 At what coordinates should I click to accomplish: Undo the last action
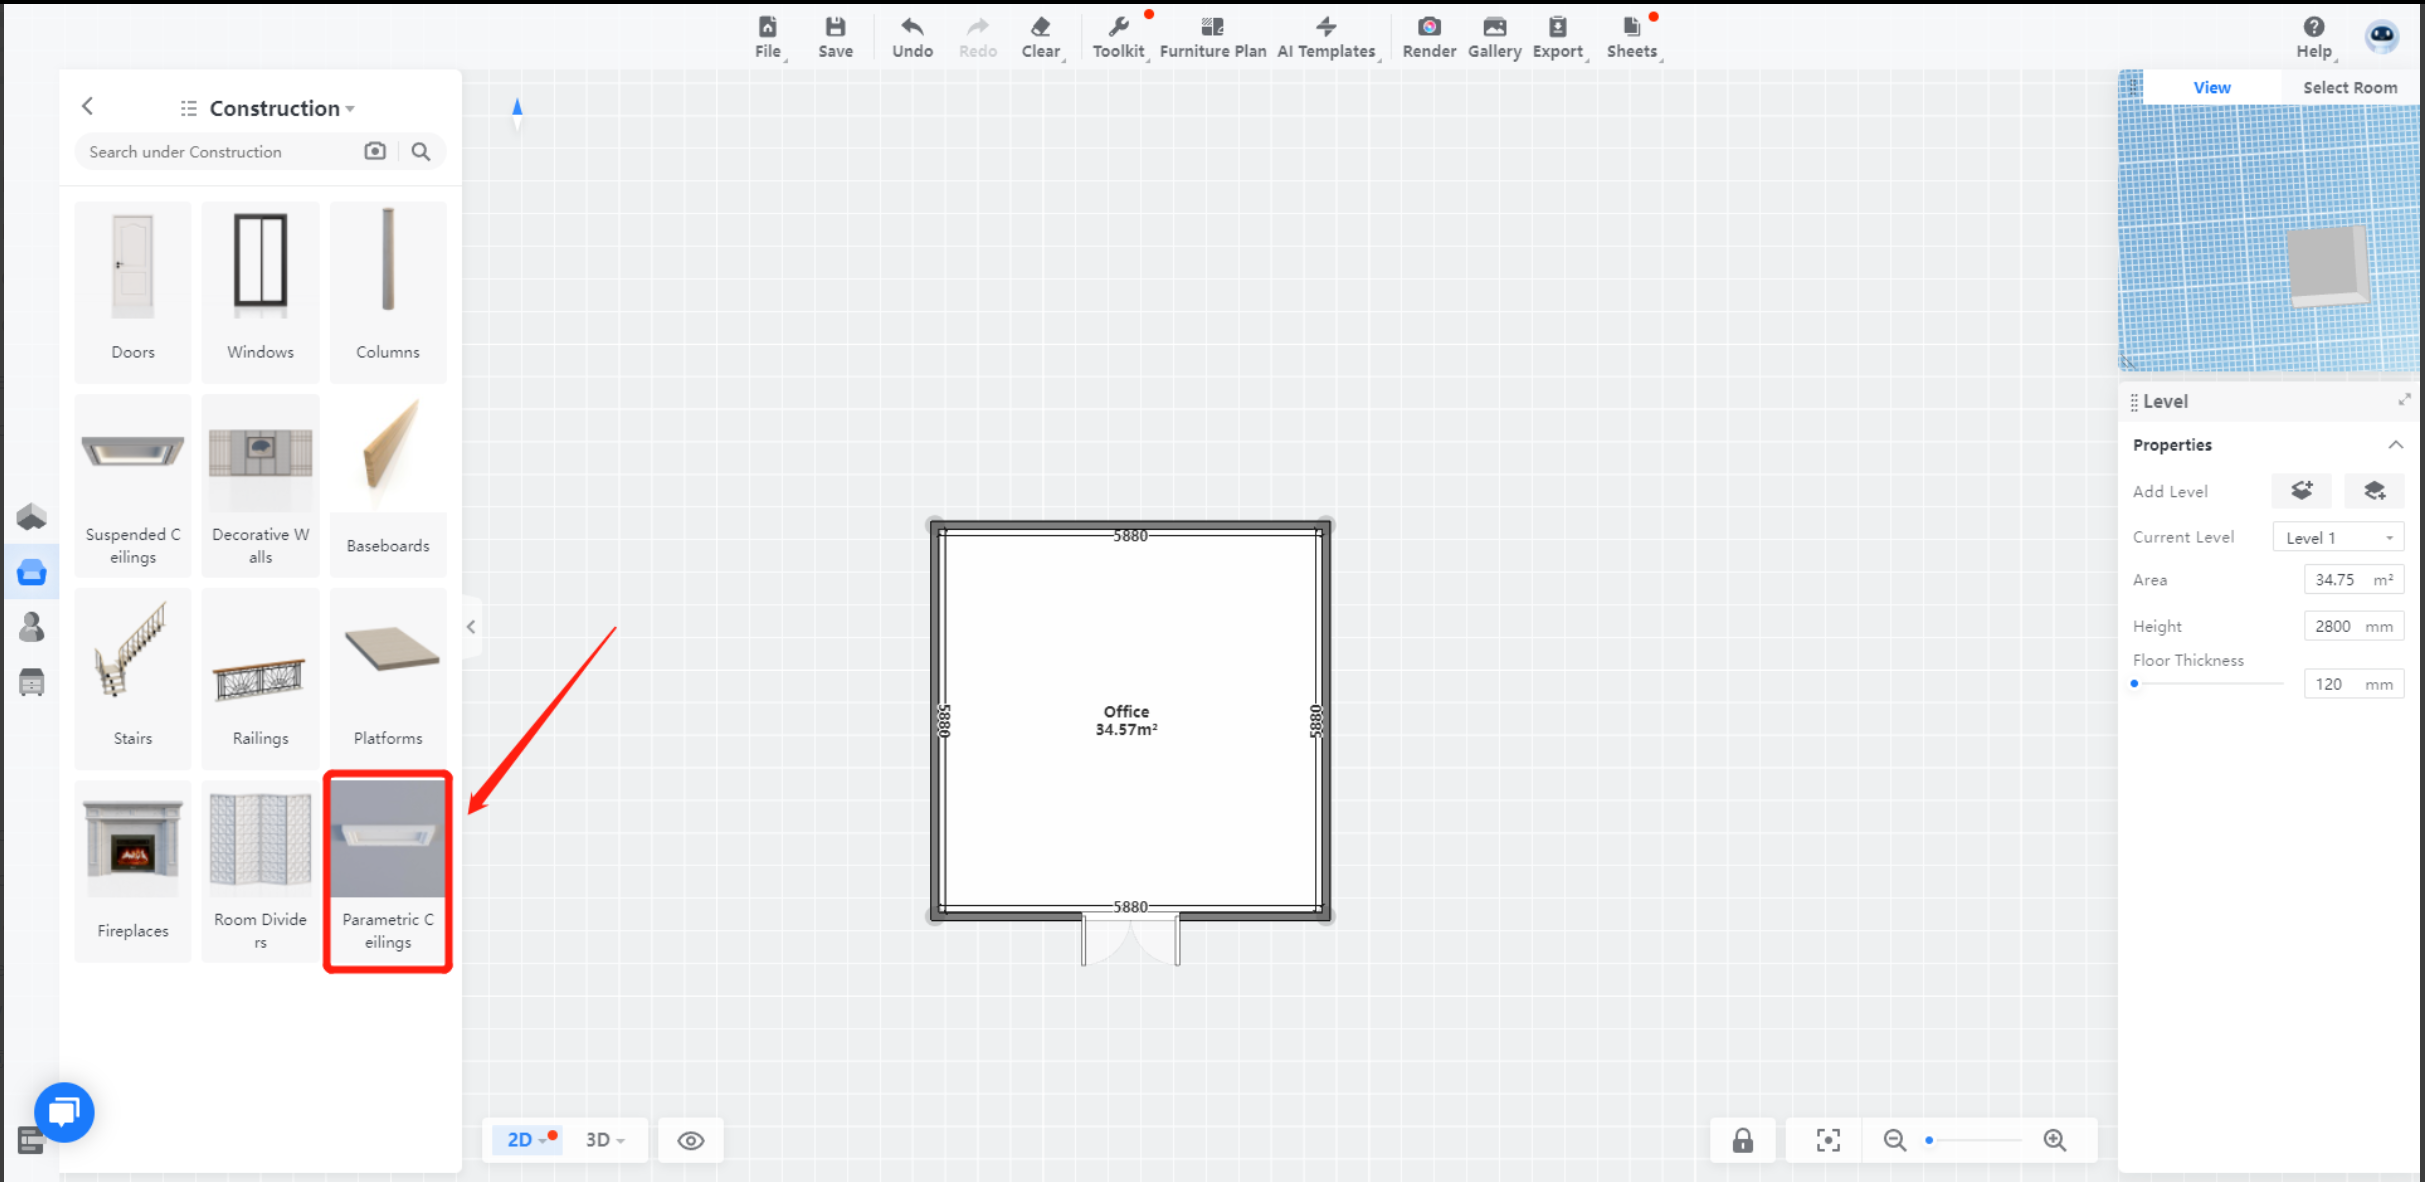point(912,37)
